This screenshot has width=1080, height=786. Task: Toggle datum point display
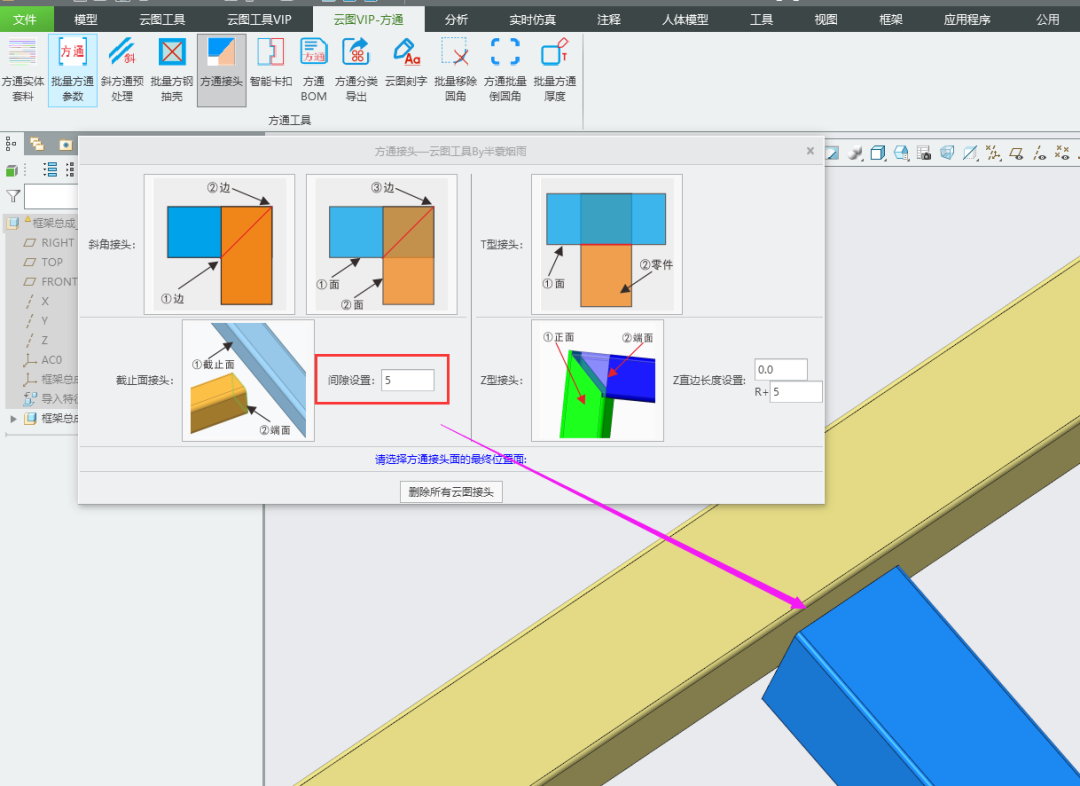point(1062,153)
